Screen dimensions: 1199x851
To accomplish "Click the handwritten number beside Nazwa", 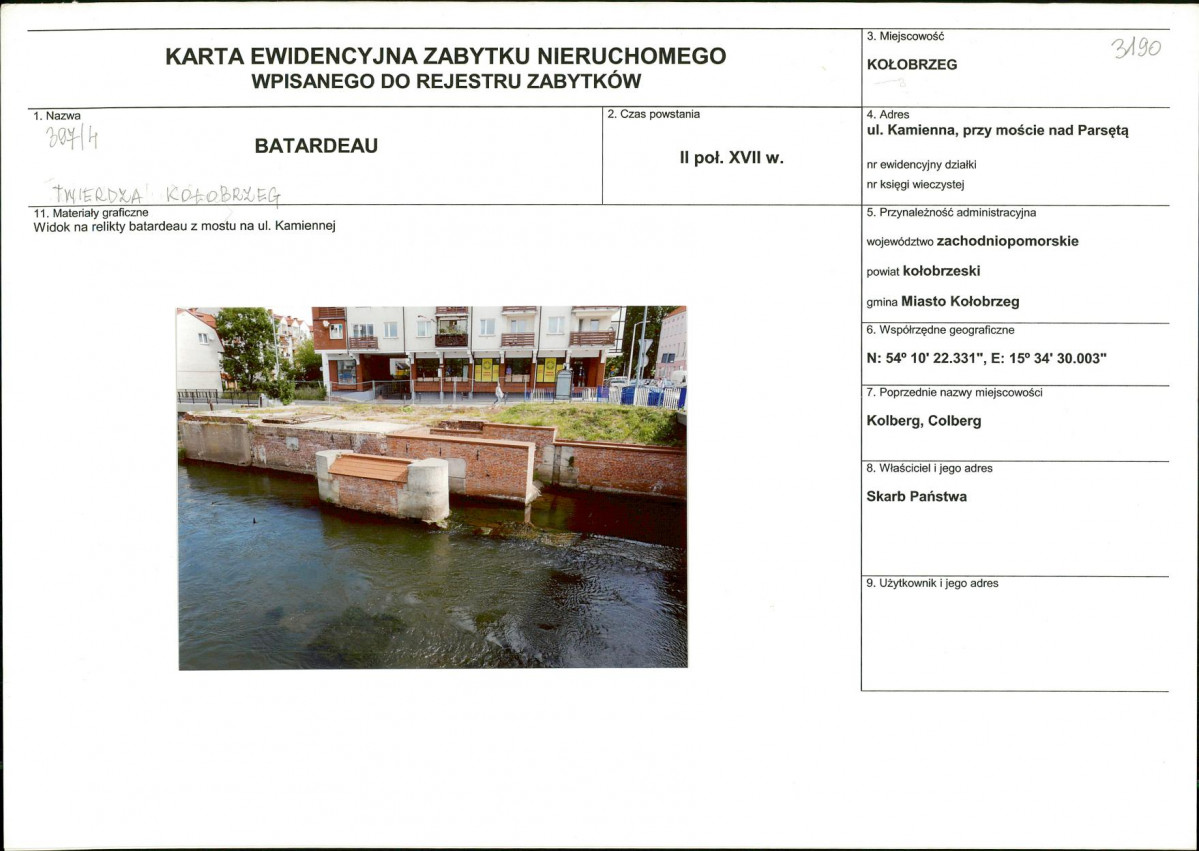I will 72,138.
